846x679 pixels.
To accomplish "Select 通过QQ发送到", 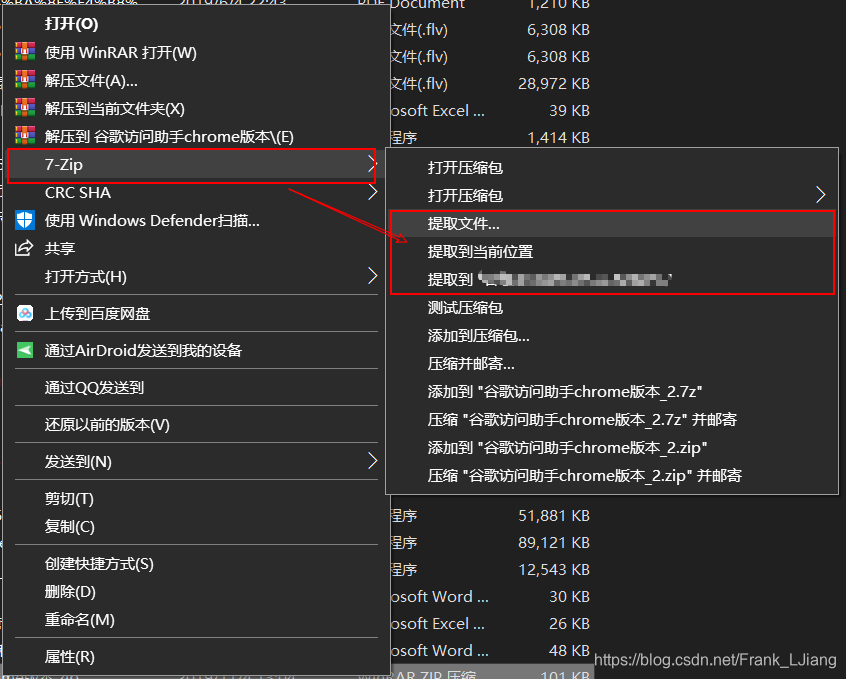I will click(x=196, y=388).
